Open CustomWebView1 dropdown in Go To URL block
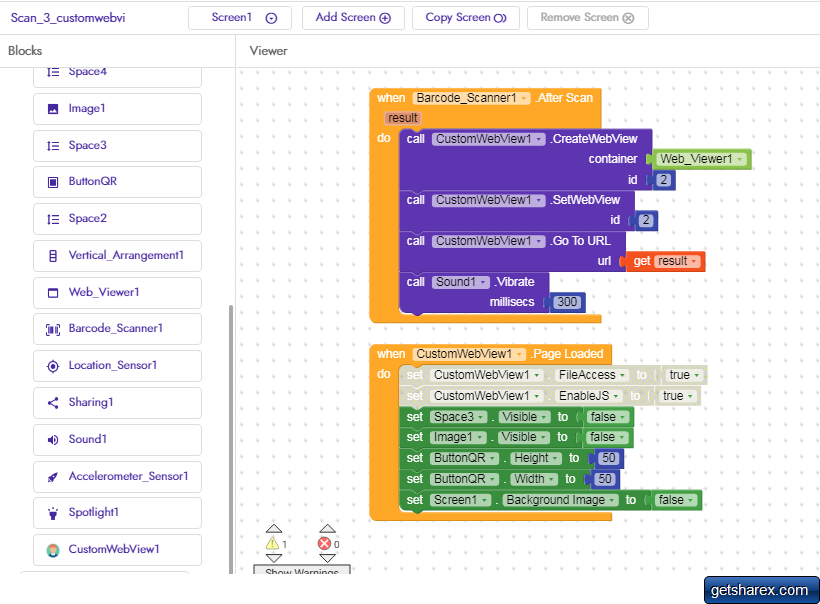 tap(488, 241)
